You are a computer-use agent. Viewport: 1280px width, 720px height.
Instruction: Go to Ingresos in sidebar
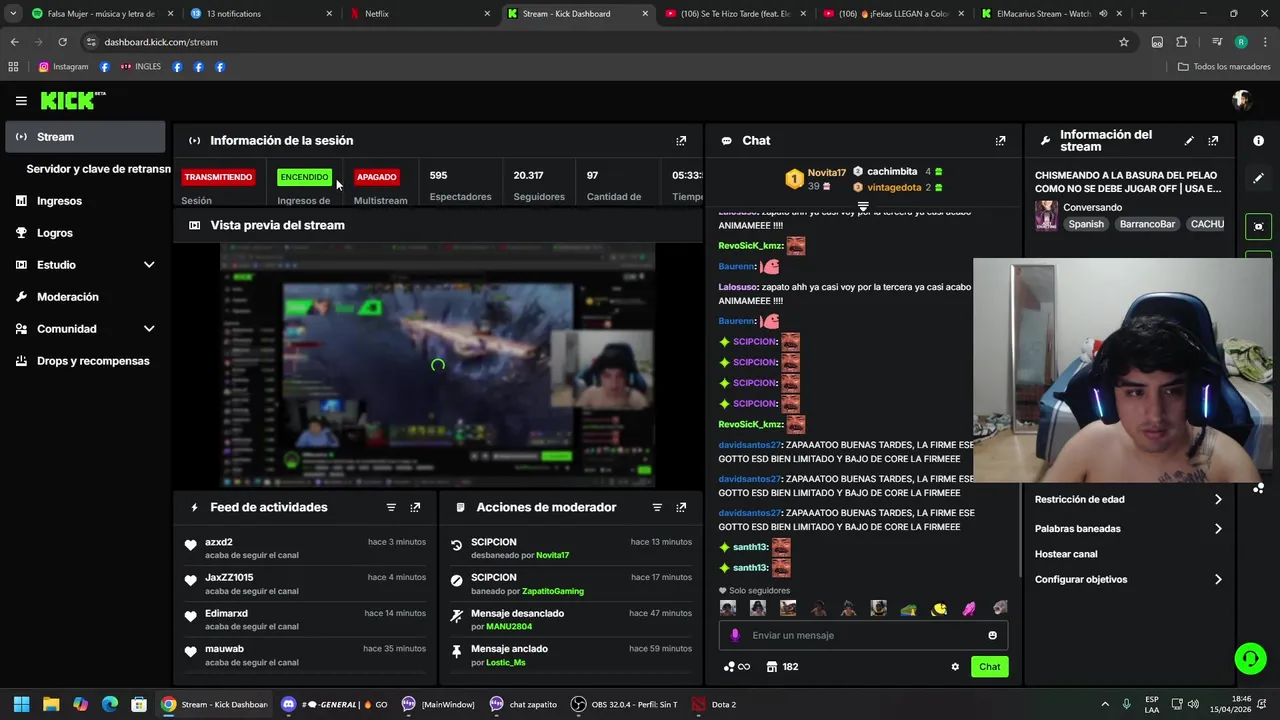tap(85, 201)
